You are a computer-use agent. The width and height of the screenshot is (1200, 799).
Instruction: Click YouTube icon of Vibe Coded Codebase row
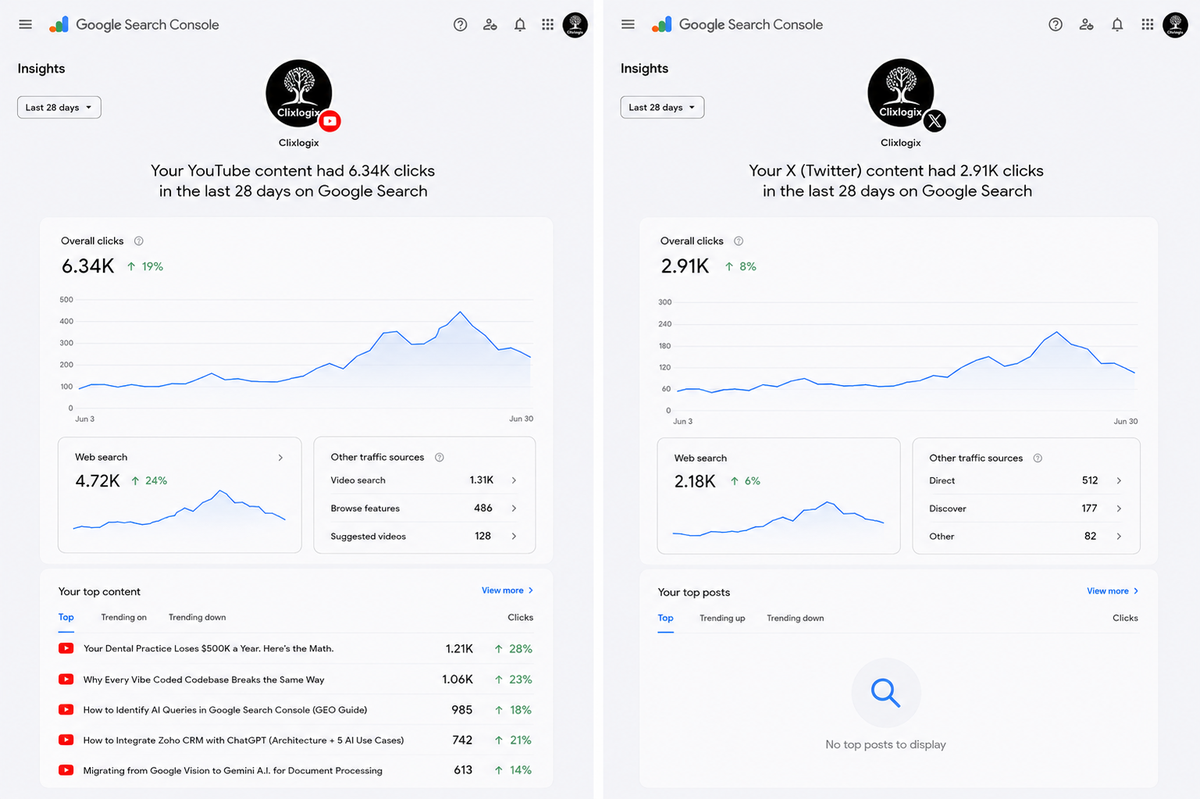pyautogui.click(x=66, y=679)
